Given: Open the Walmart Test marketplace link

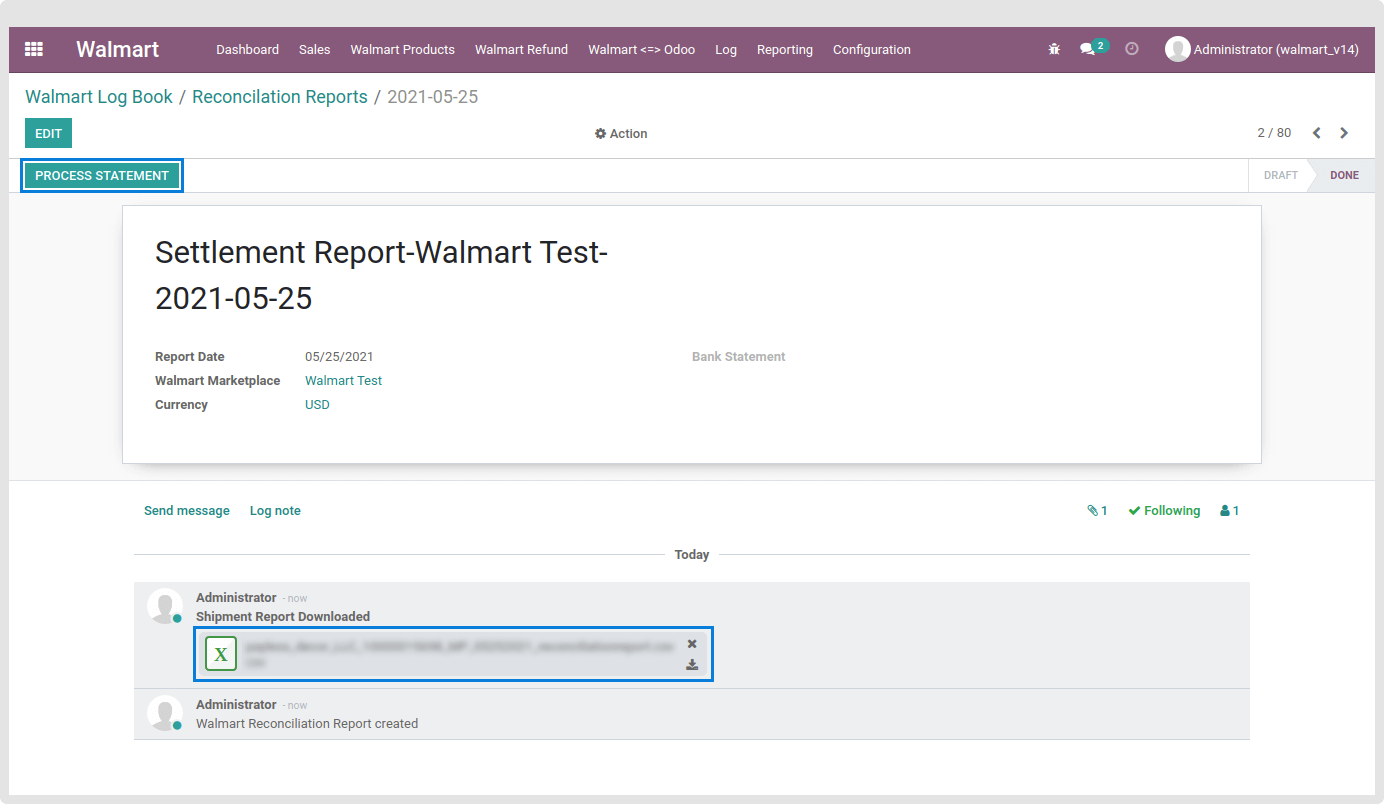Looking at the screenshot, I should pos(343,381).
